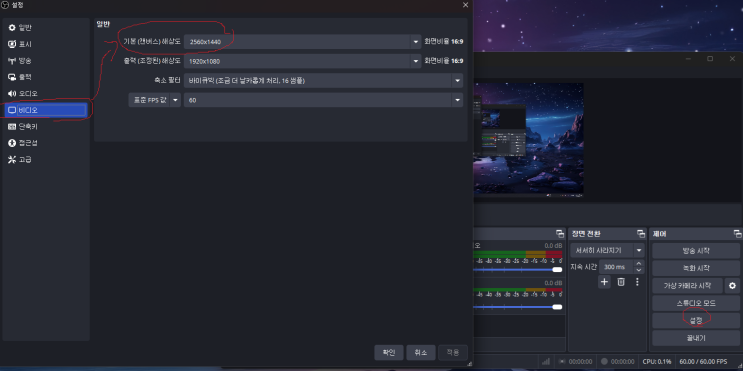Click the 60.00 / 60.00 FPS status entry
The height and width of the screenshot is (371, 743).
pyautogui.click(x=703, y=362)
